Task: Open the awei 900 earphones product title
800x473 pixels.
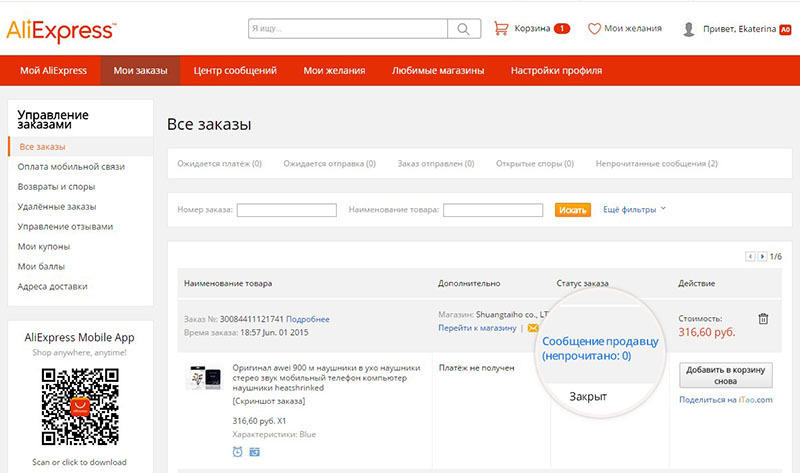Action: (x=327, y=378)
